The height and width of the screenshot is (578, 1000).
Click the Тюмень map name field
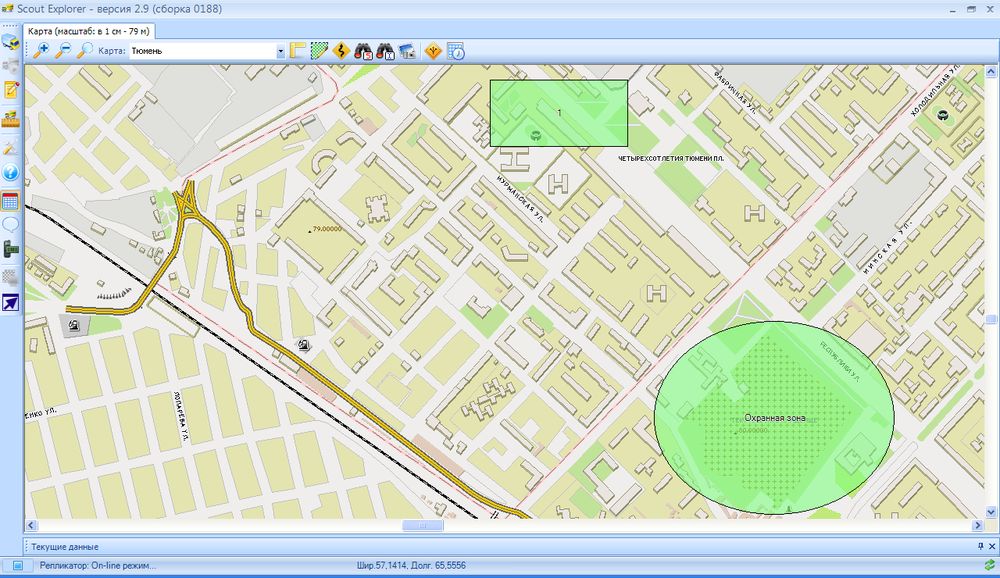203,51
